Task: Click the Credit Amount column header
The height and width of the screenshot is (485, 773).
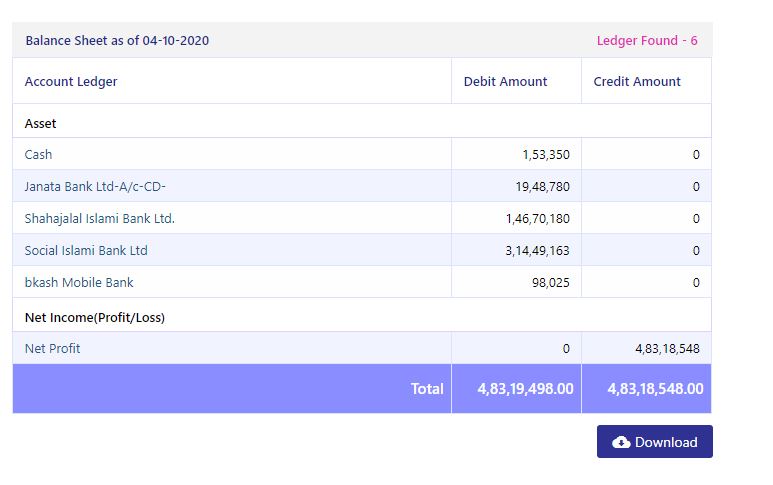Action: pyautogui.click(x=637, y=81)
